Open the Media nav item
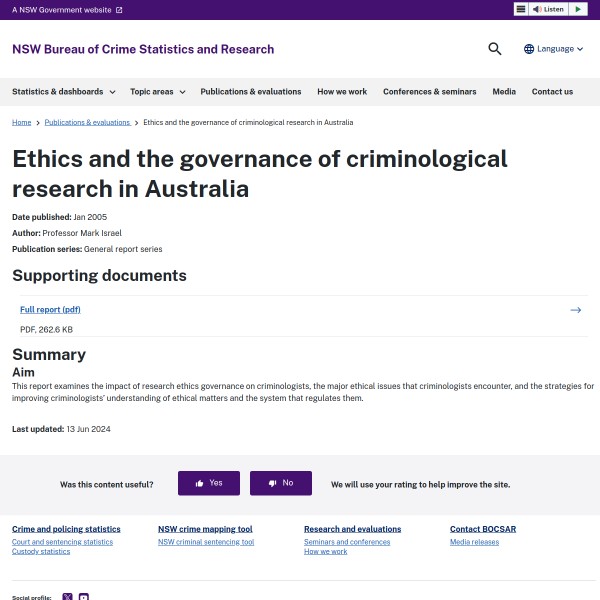Image resolution: width=600 pixels, height=600 pixels. [504, 92]
